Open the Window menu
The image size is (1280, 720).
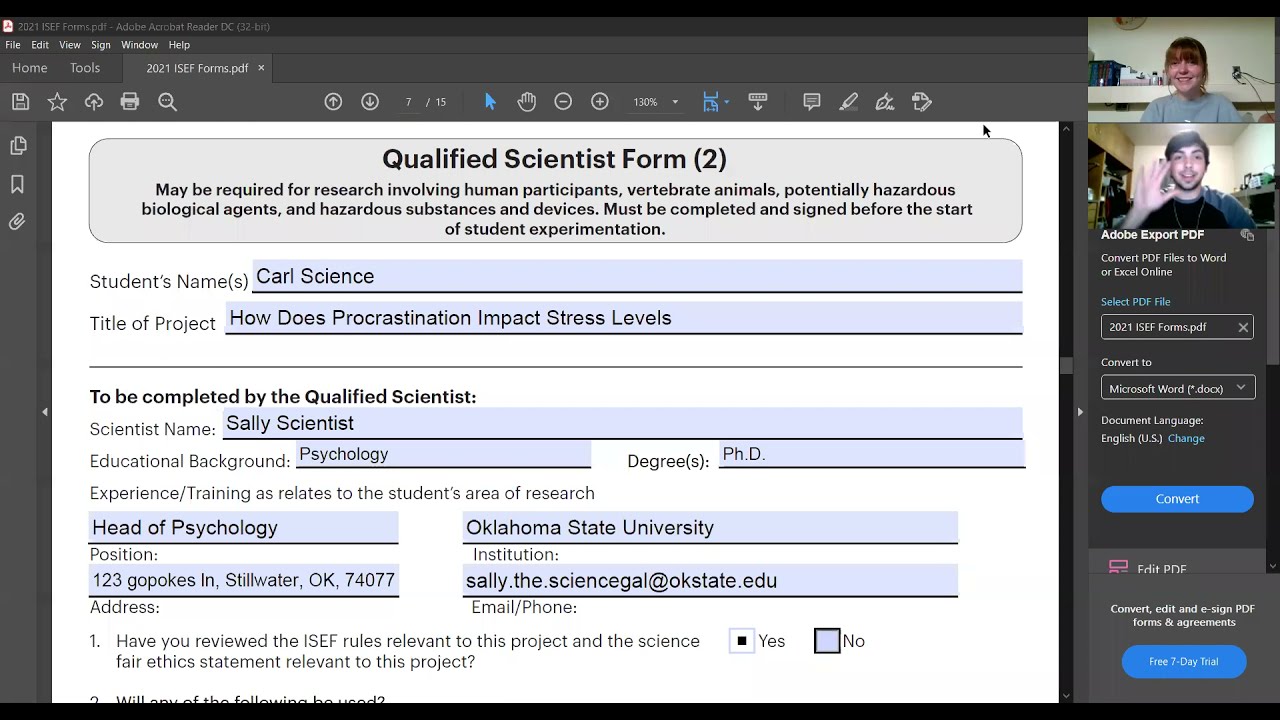139,45
